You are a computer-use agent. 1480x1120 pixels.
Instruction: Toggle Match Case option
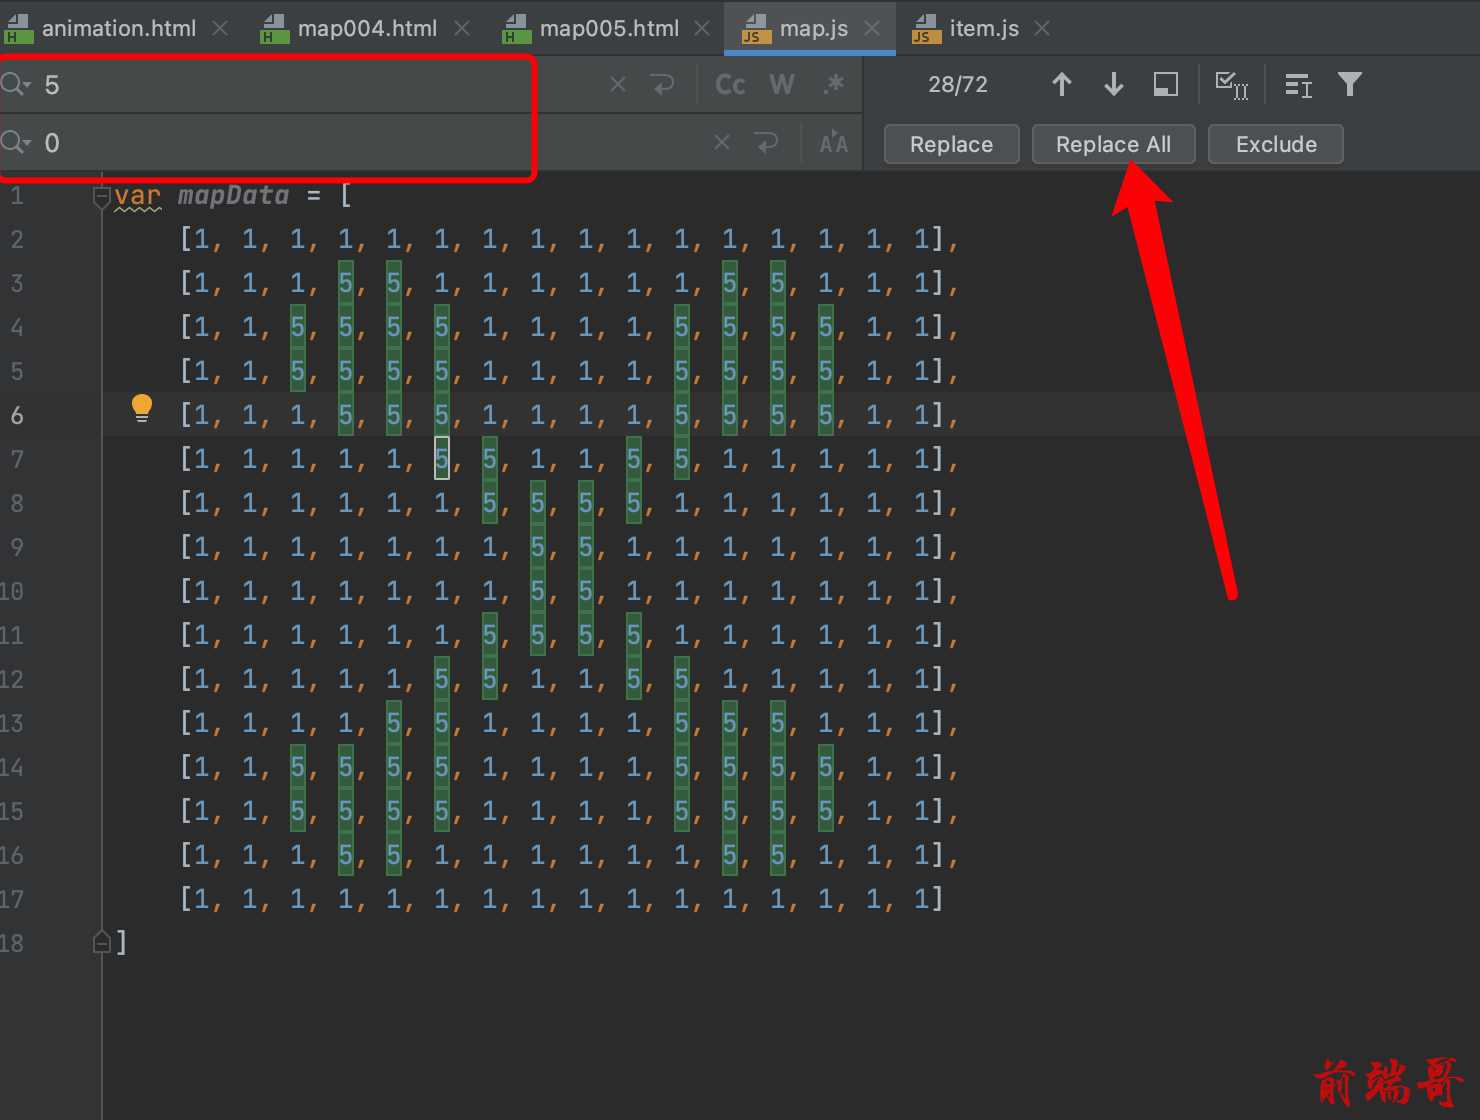[730, 85]
